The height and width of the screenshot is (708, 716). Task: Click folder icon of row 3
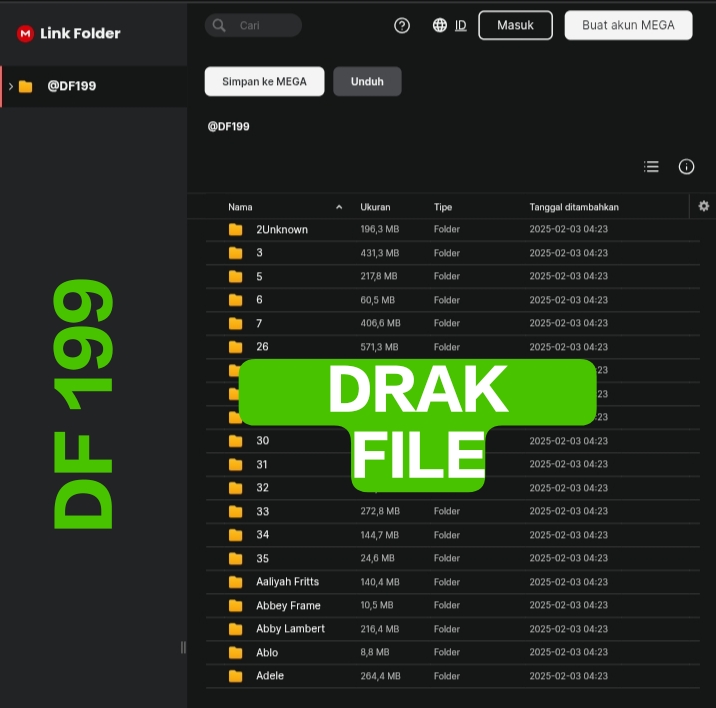pos(236,253)
